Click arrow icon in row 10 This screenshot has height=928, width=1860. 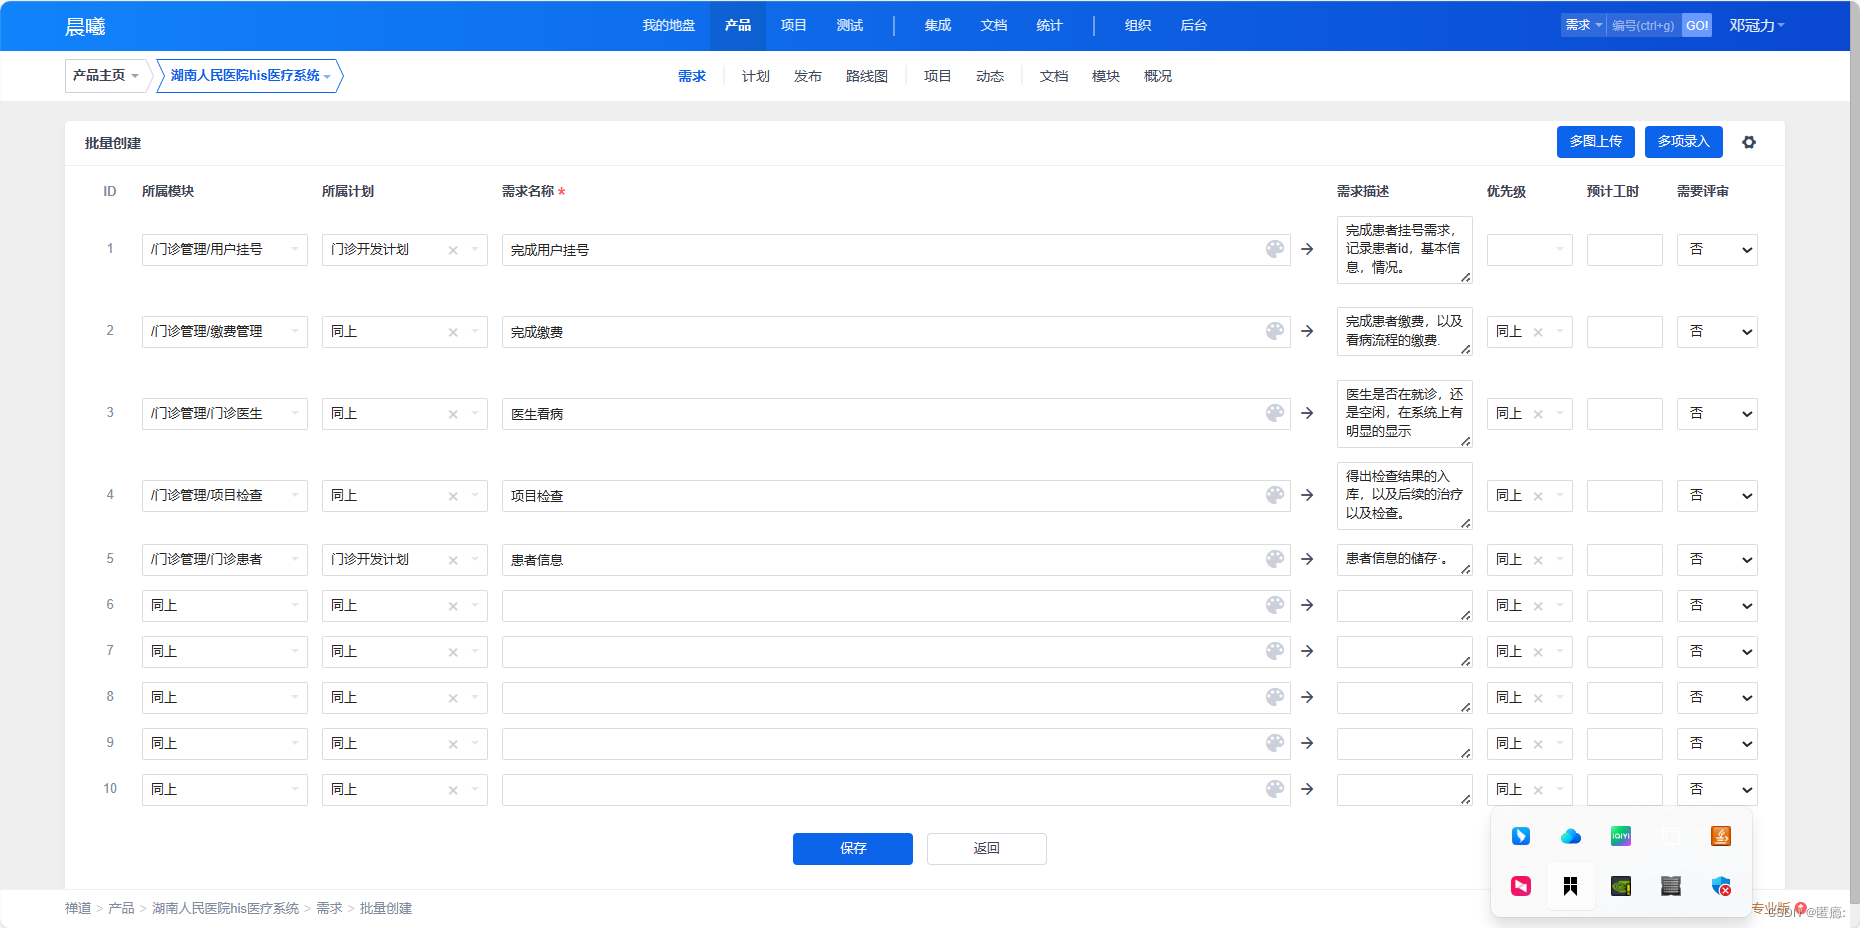tap(1307, 789)
